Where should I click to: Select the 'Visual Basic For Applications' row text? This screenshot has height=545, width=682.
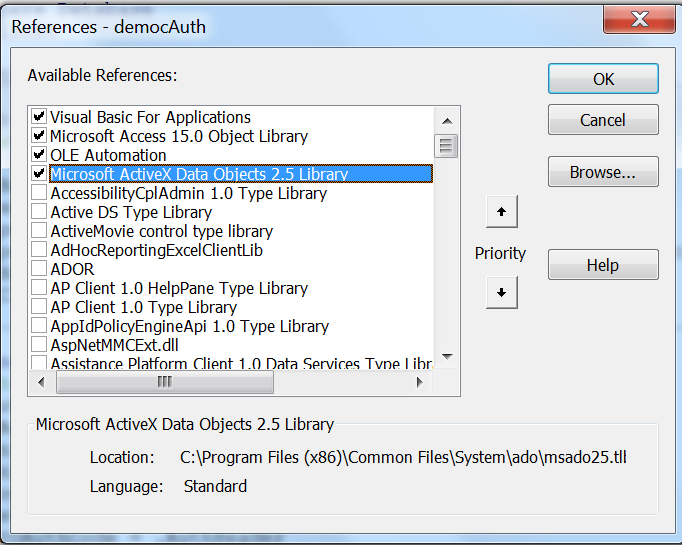coord(150,117)
